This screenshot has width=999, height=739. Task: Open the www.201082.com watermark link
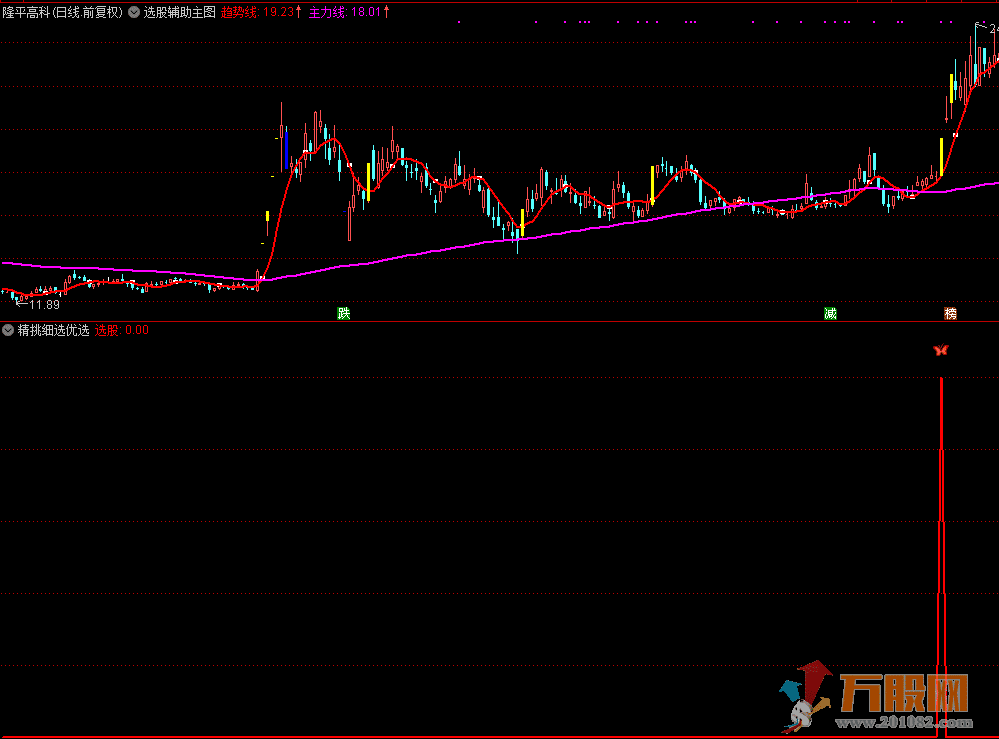[906, 722]
